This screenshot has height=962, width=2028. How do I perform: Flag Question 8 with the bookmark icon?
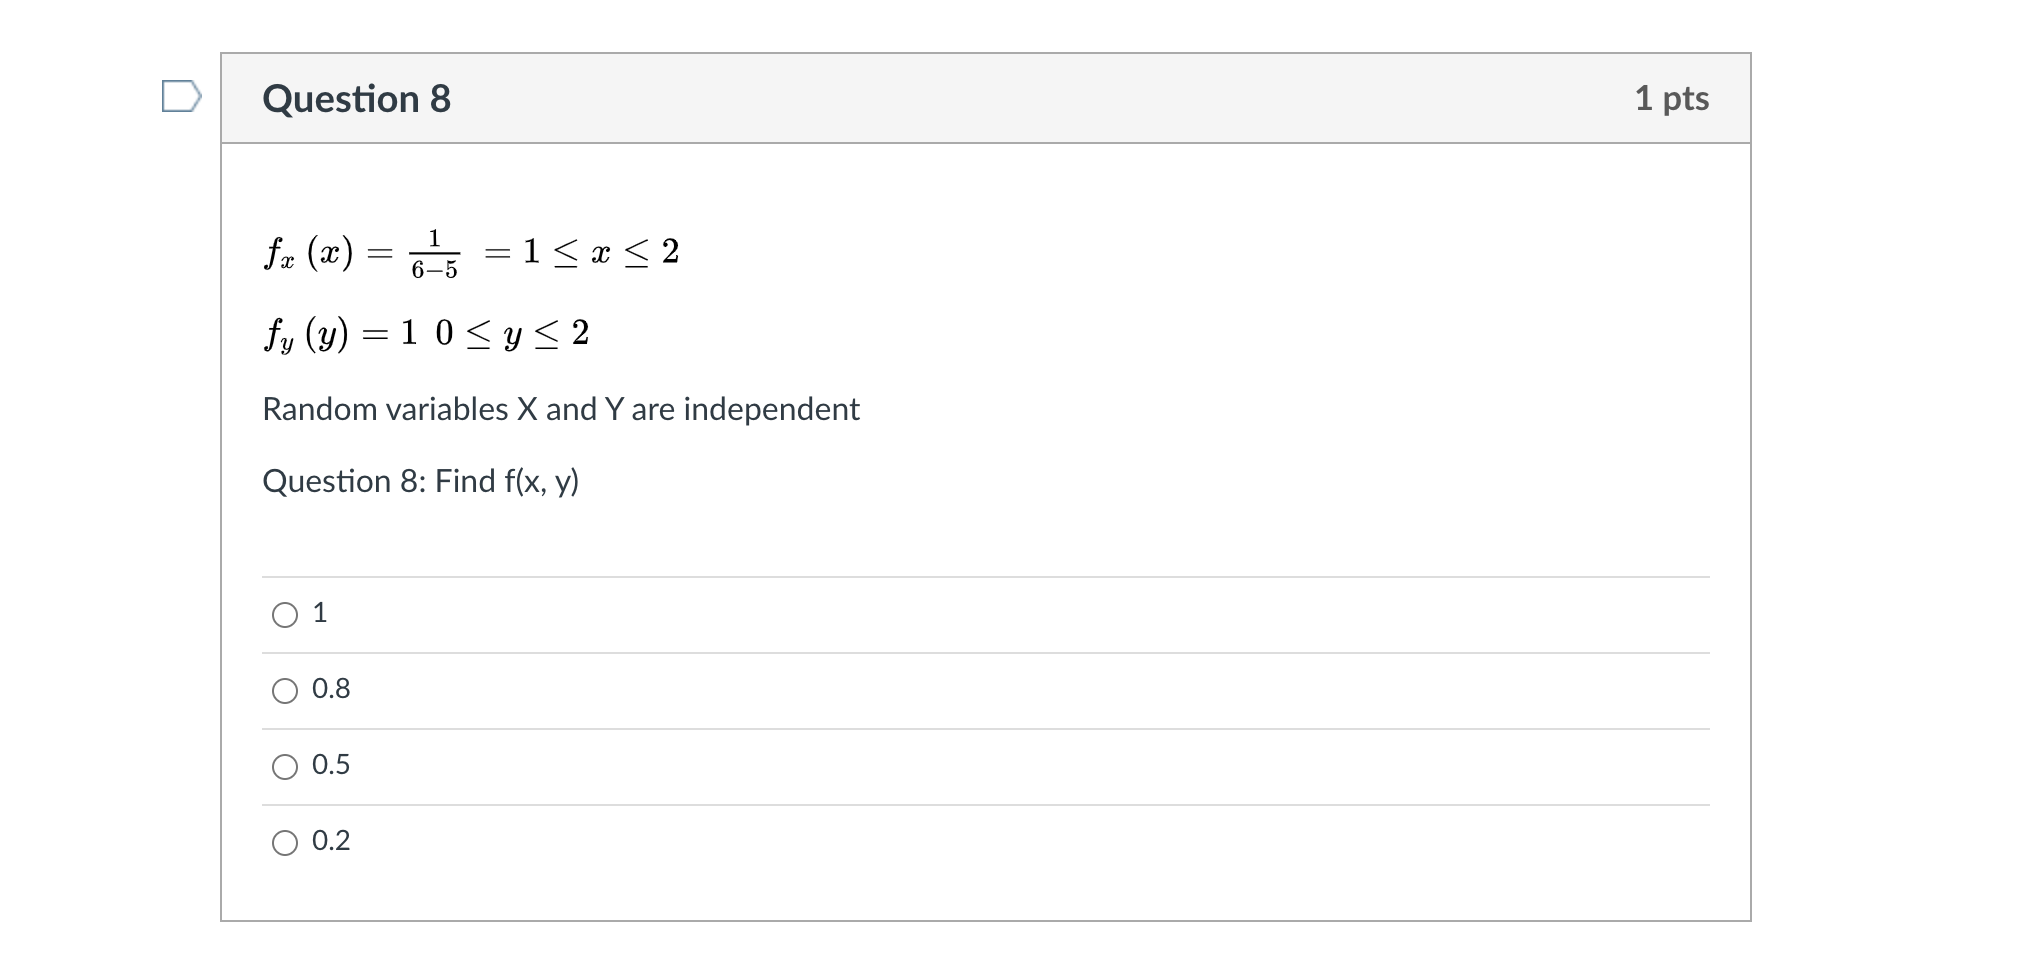point(182,97)
